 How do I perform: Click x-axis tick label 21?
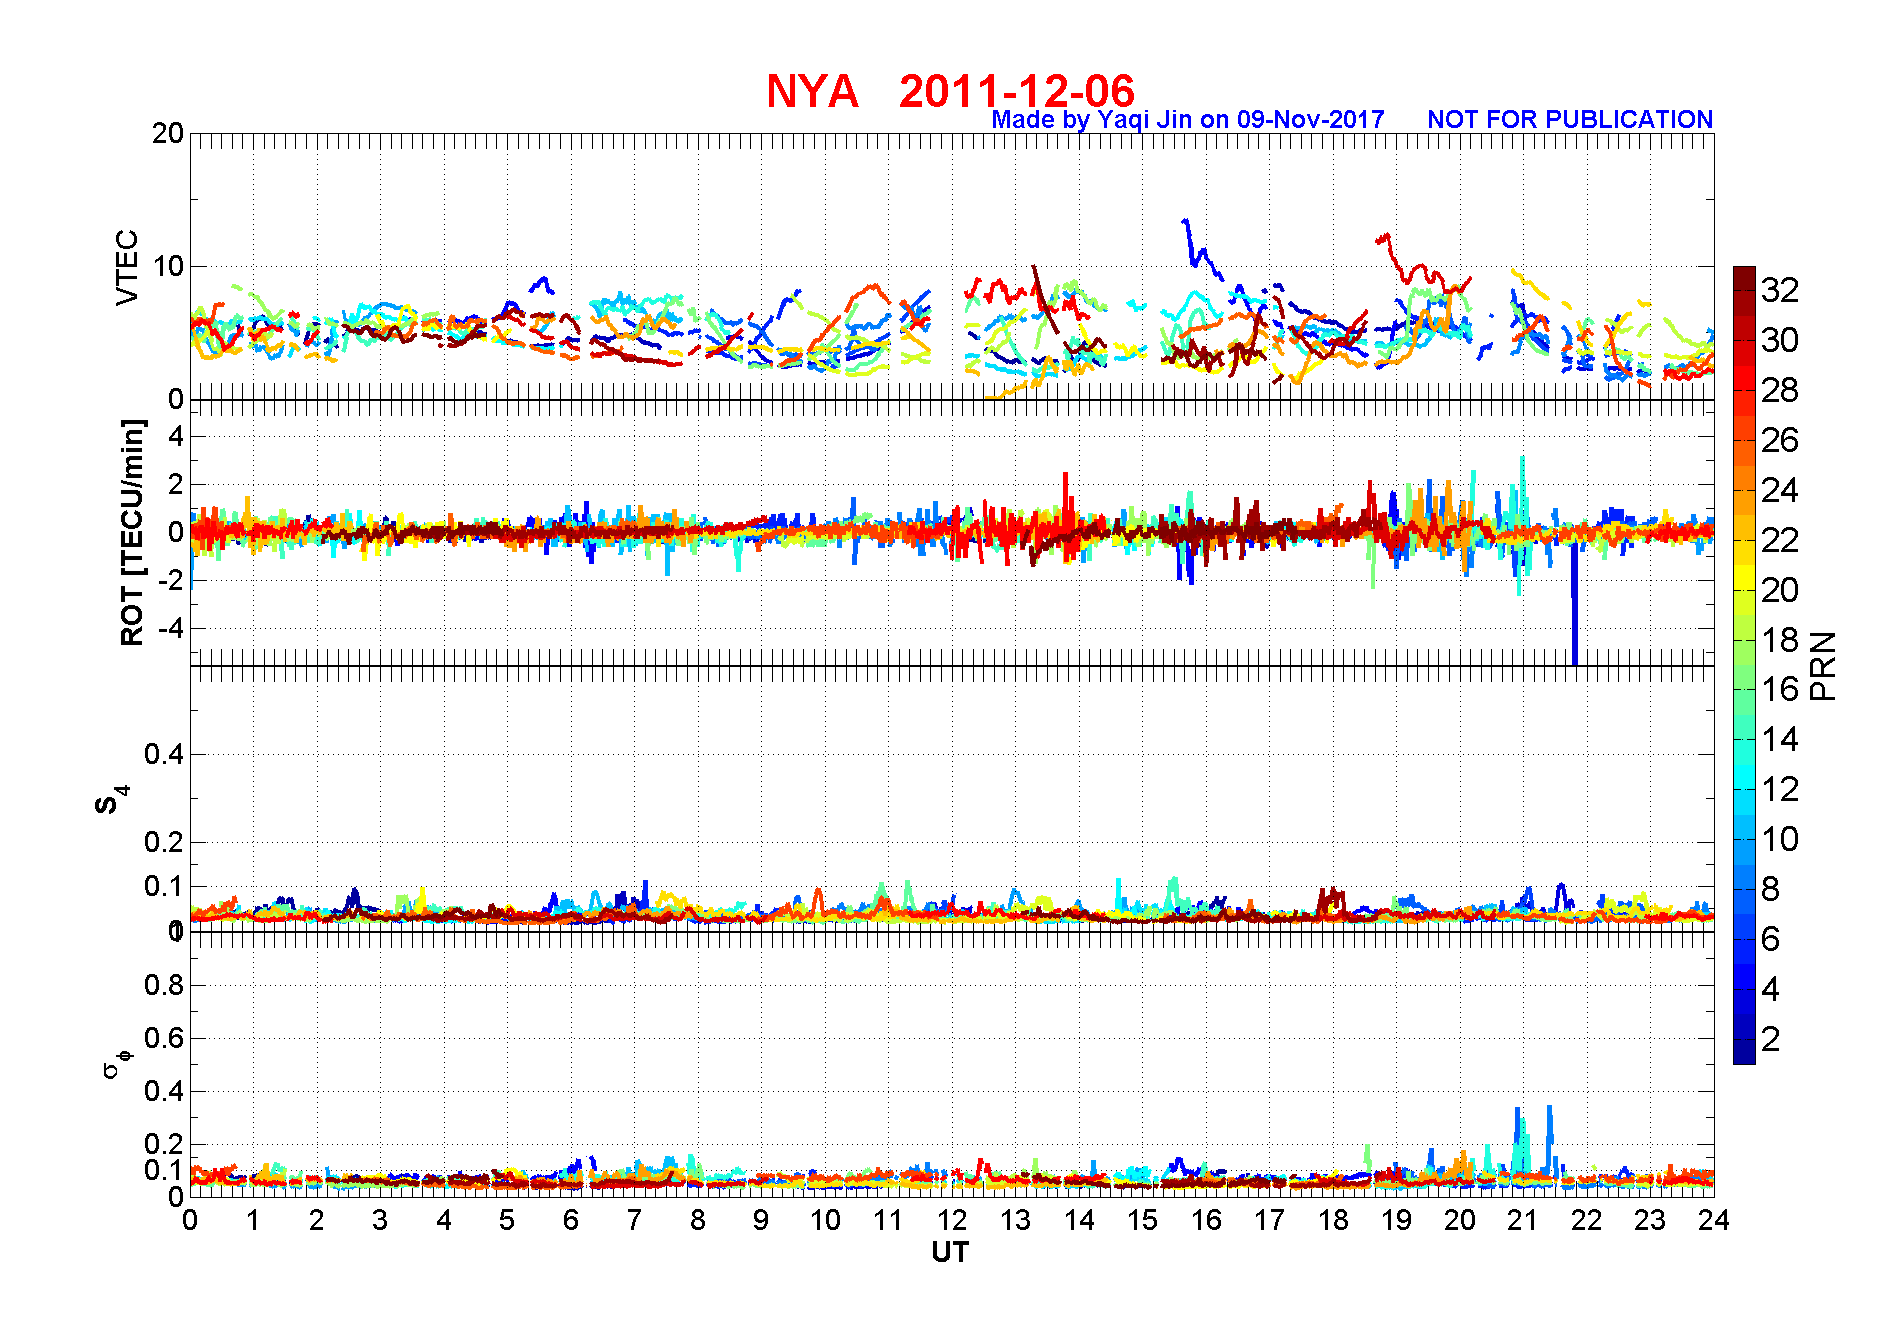[1523, 1220]
